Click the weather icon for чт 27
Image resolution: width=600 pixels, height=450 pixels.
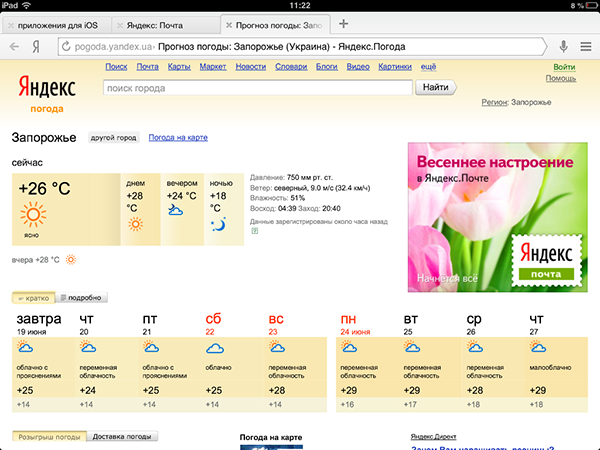point(538,347)
